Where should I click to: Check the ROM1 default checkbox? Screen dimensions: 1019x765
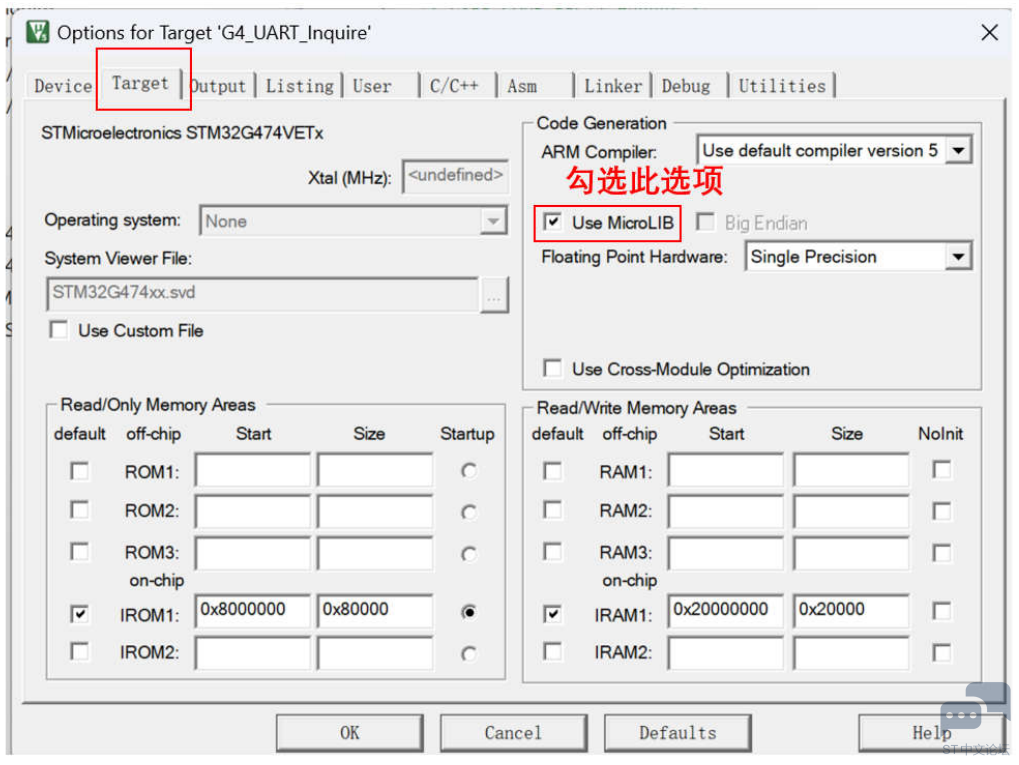[79, 471]
